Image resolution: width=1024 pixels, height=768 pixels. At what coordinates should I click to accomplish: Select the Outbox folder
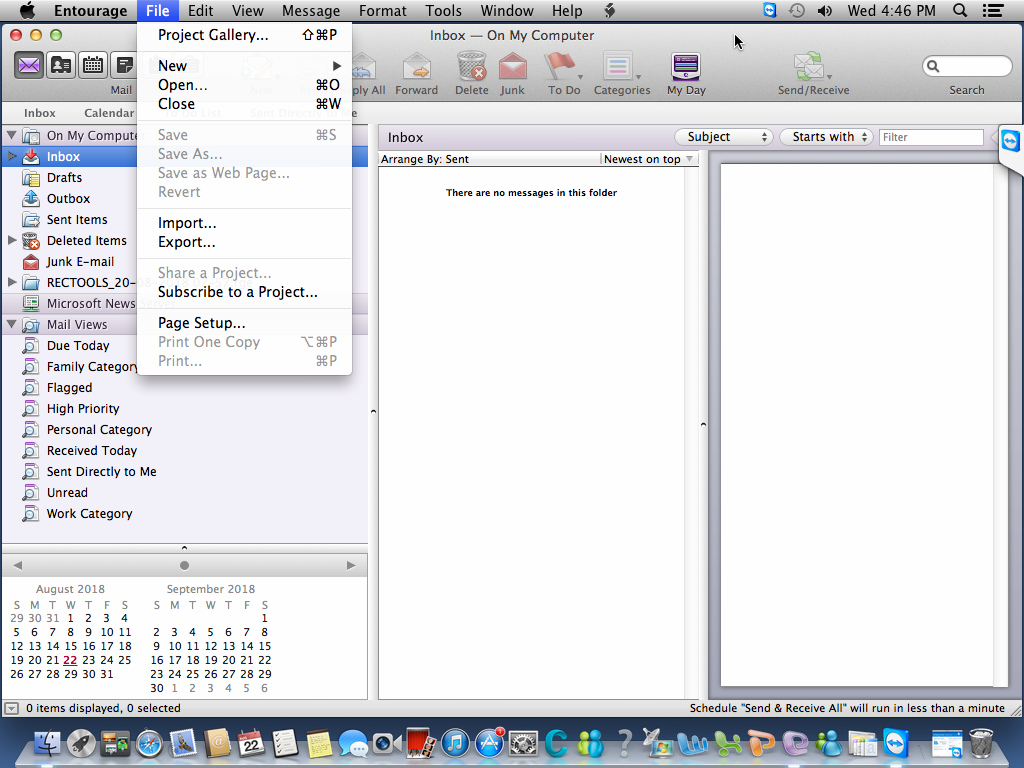tap(69, 199)
